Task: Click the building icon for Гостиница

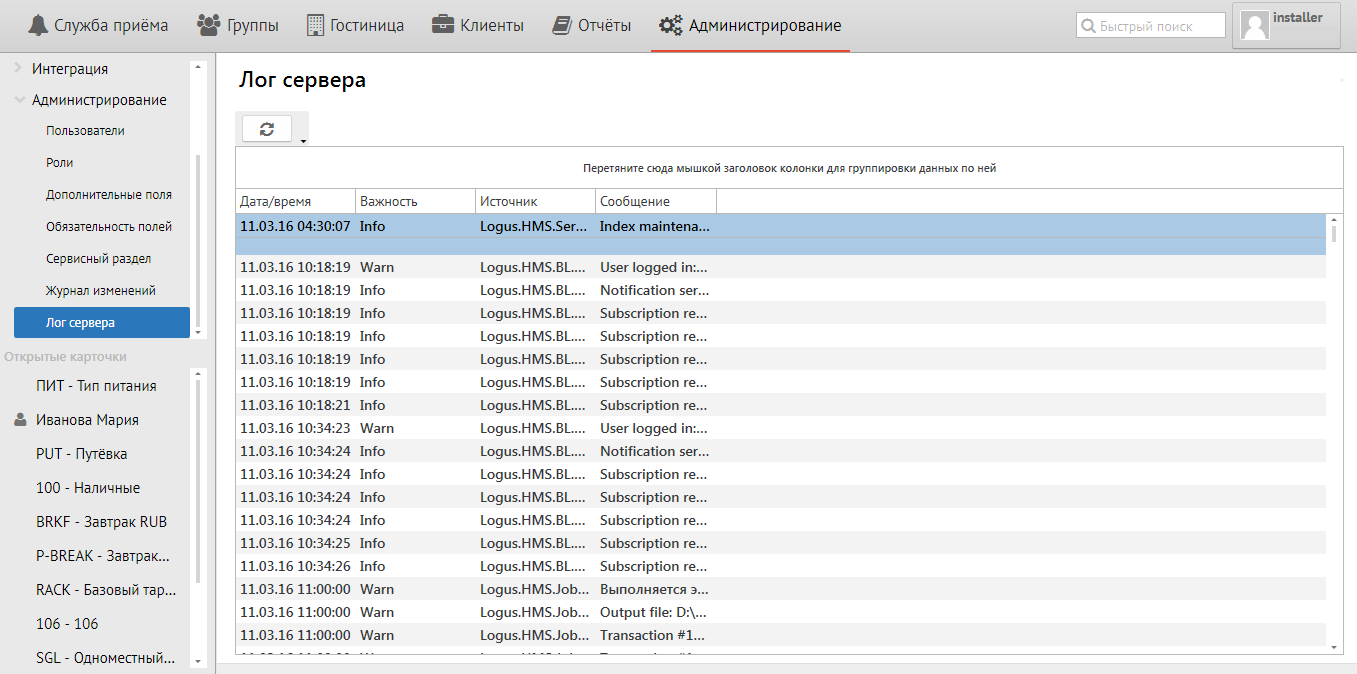Action: (315, 25)
